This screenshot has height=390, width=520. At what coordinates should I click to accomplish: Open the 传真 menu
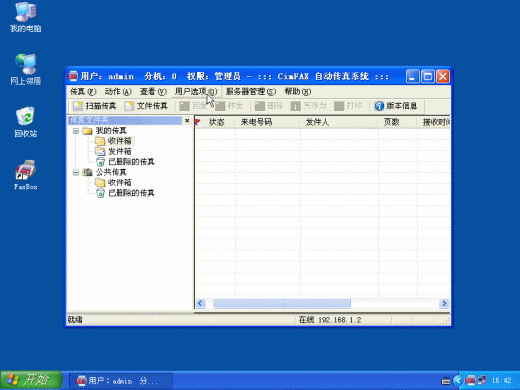click(83, 91)
